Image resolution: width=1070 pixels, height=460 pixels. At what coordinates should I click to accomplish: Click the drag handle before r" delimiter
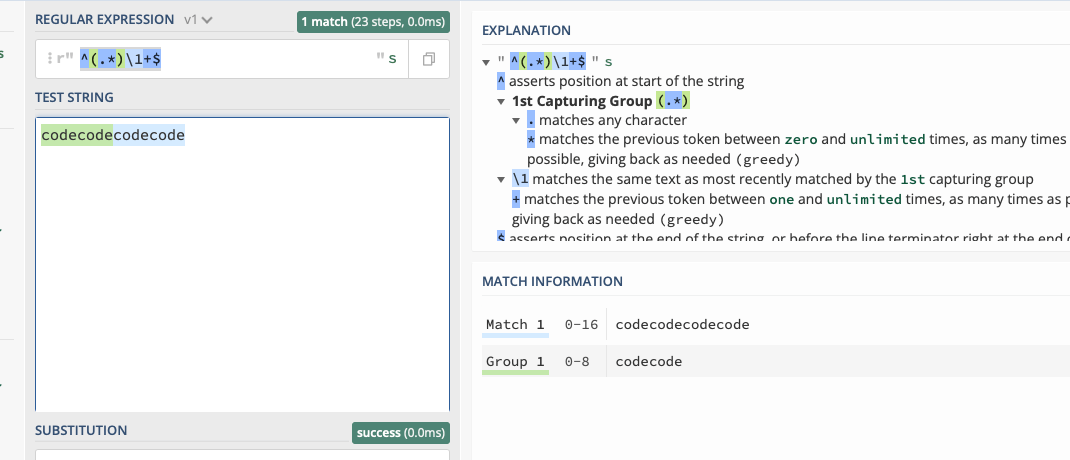(50, 59)
